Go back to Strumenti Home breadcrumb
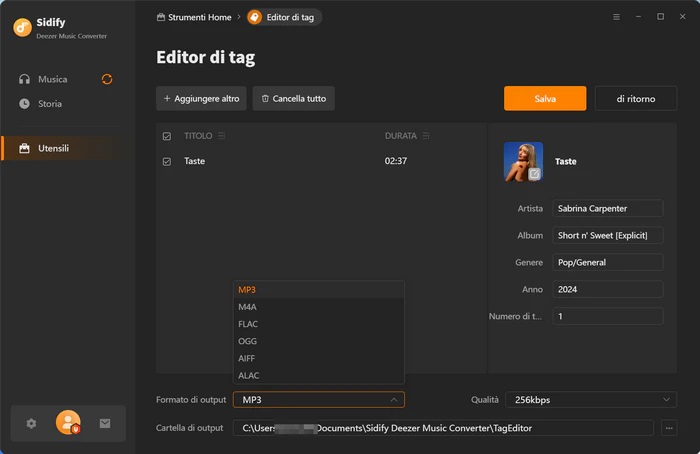 tap(194, 17)
